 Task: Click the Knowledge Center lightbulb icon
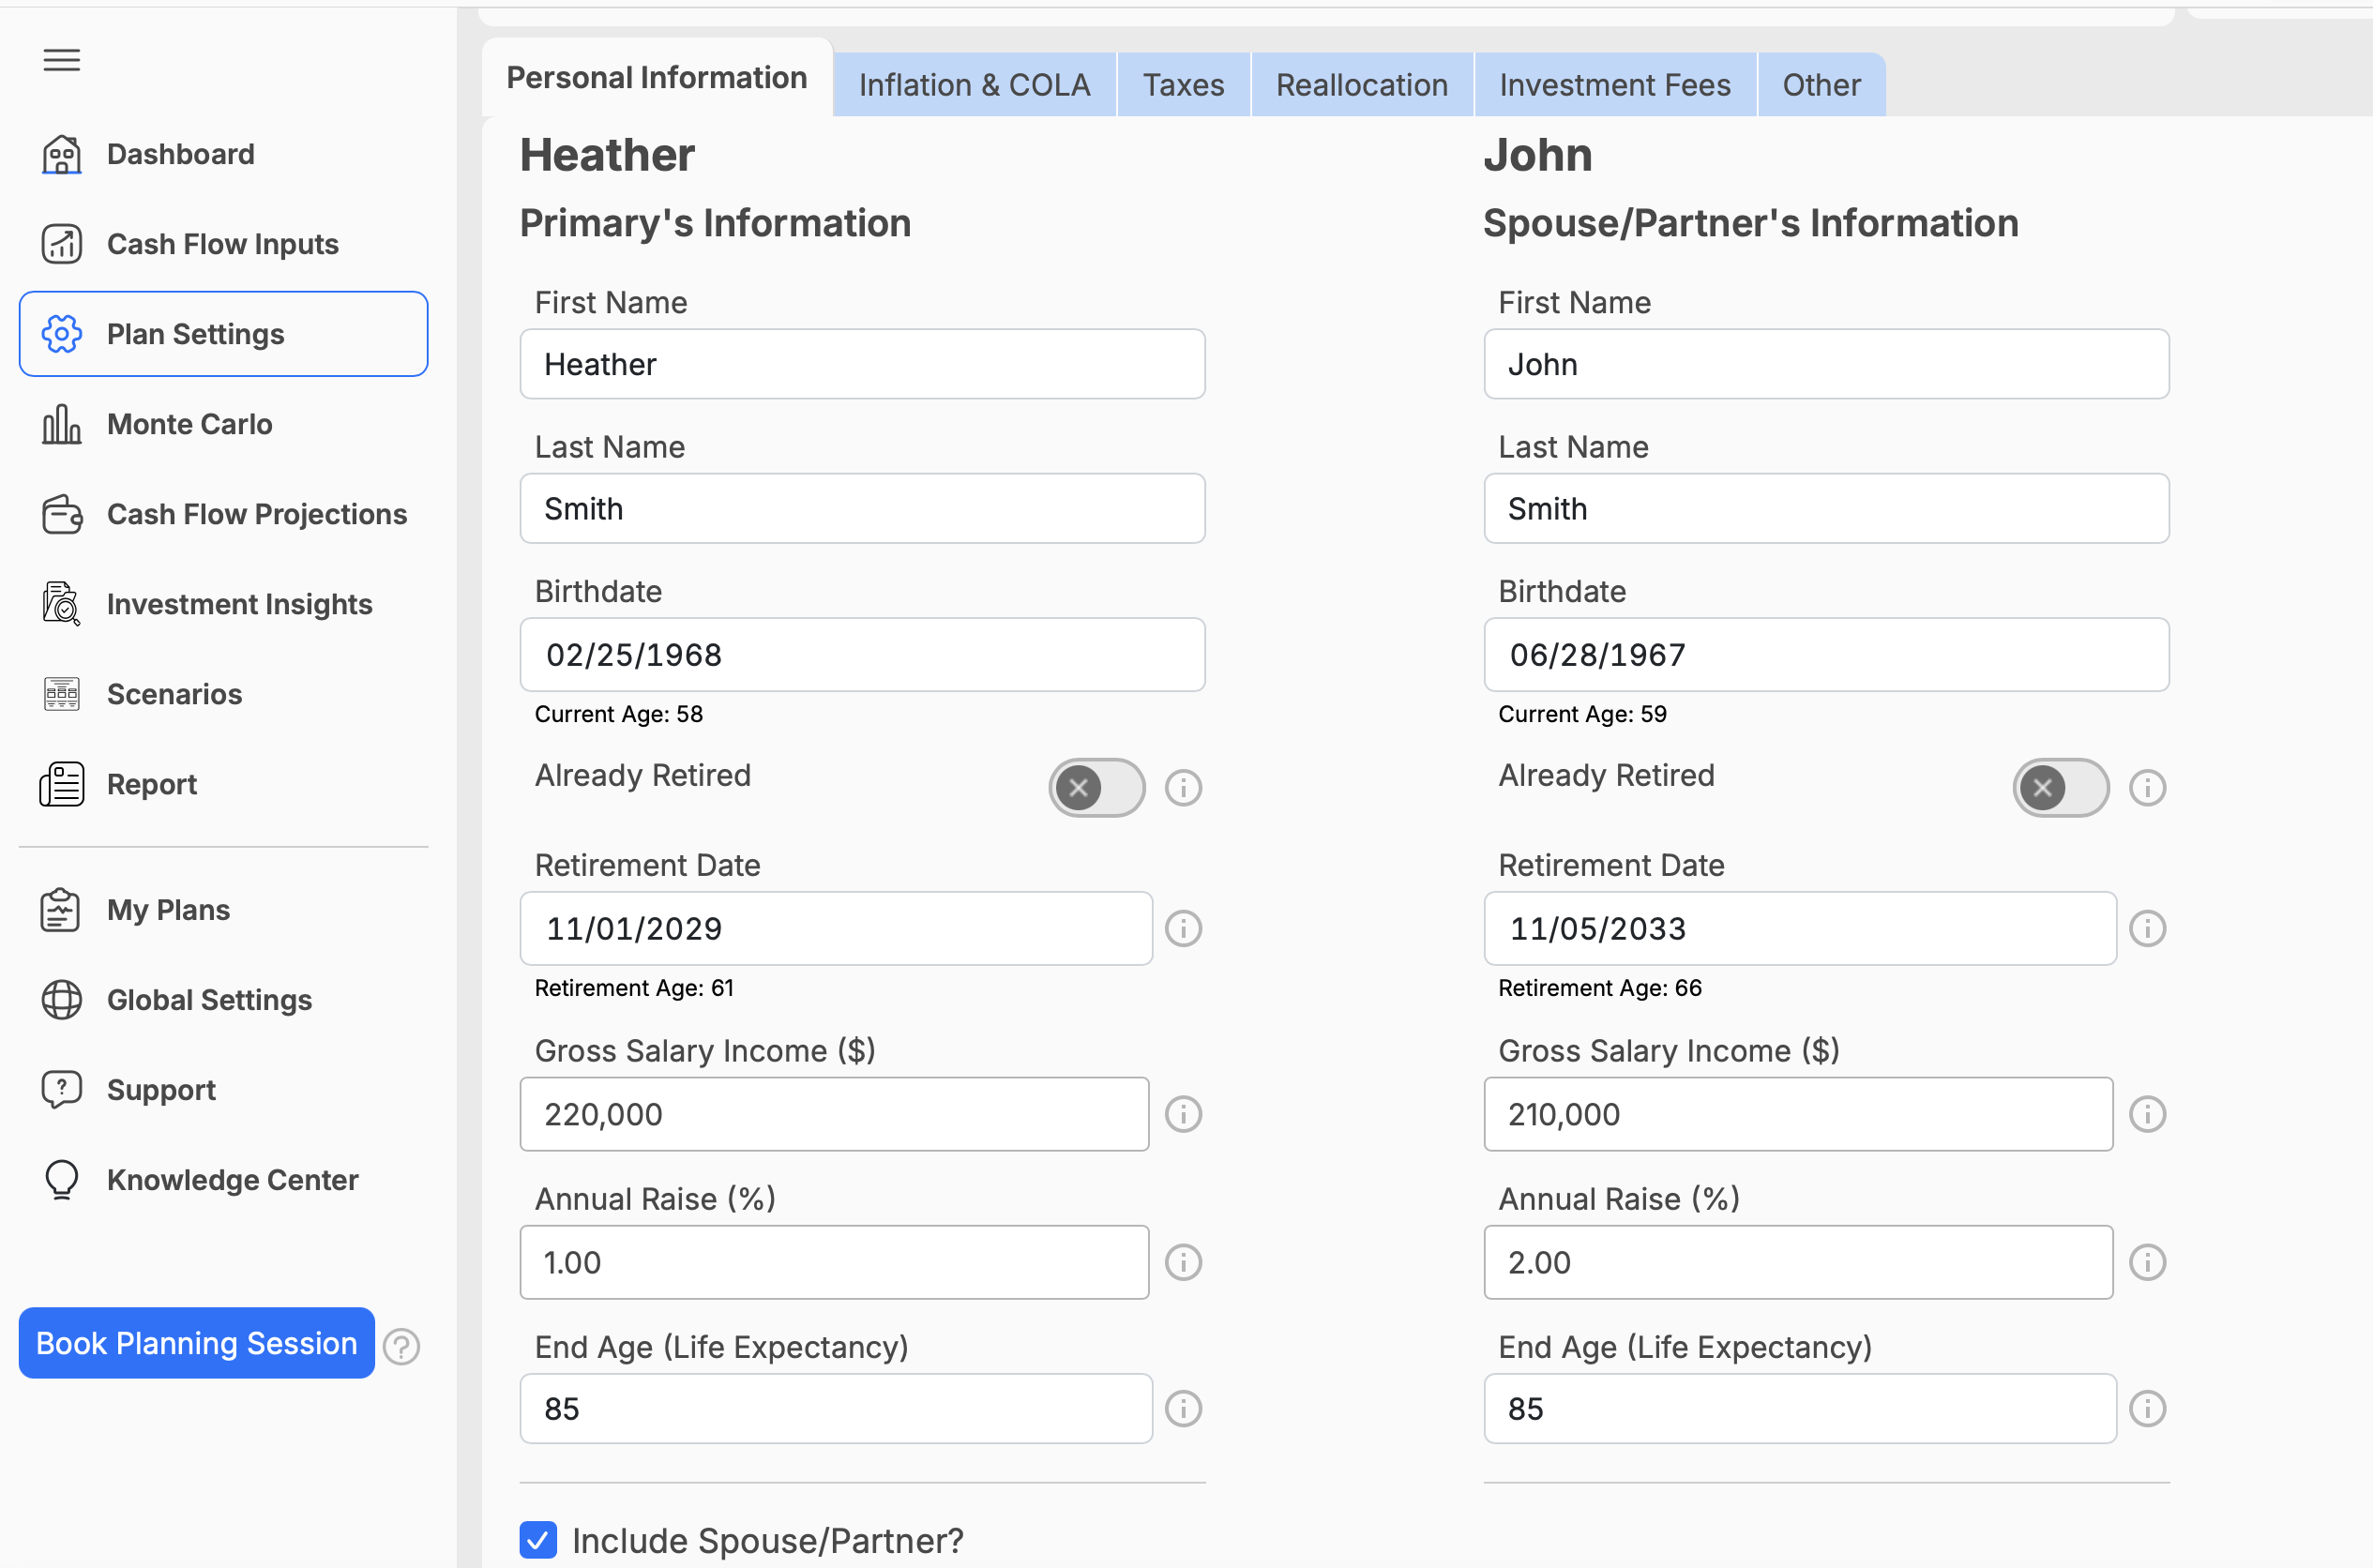click(61, 1180)
